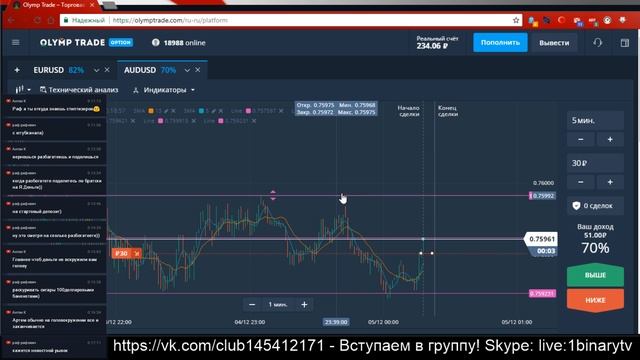Select the 30 ₽ trade amount field
The height and width of the screenshot is (360, 640).
pos(595,163)
